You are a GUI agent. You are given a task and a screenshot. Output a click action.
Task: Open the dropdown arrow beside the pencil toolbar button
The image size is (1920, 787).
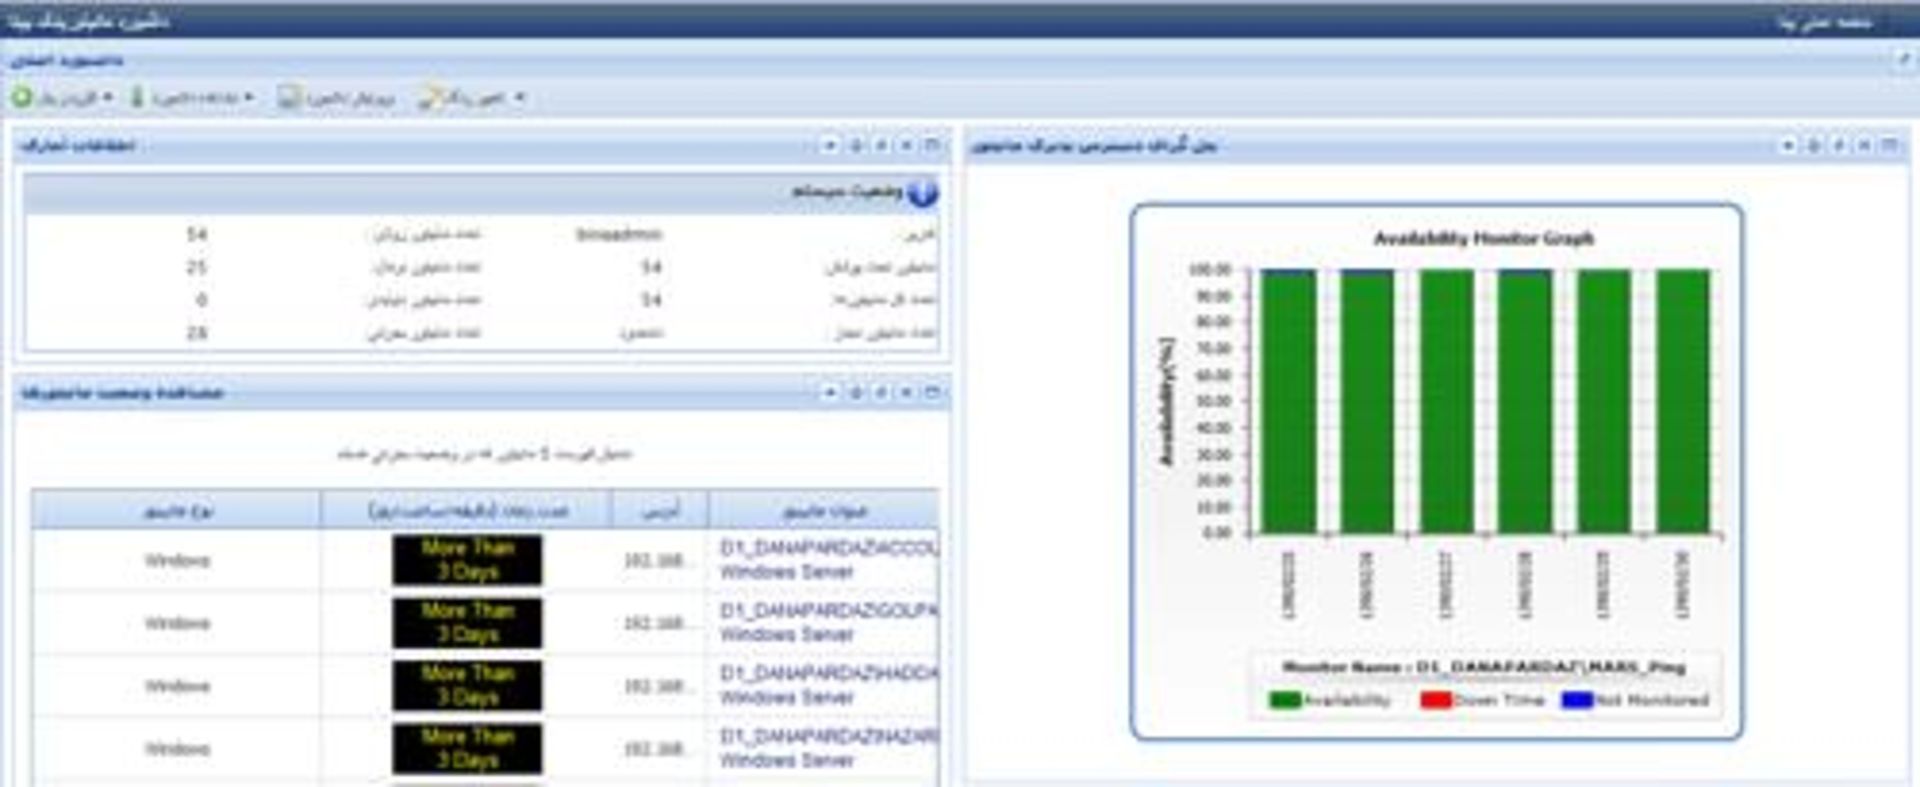[519, 97]
